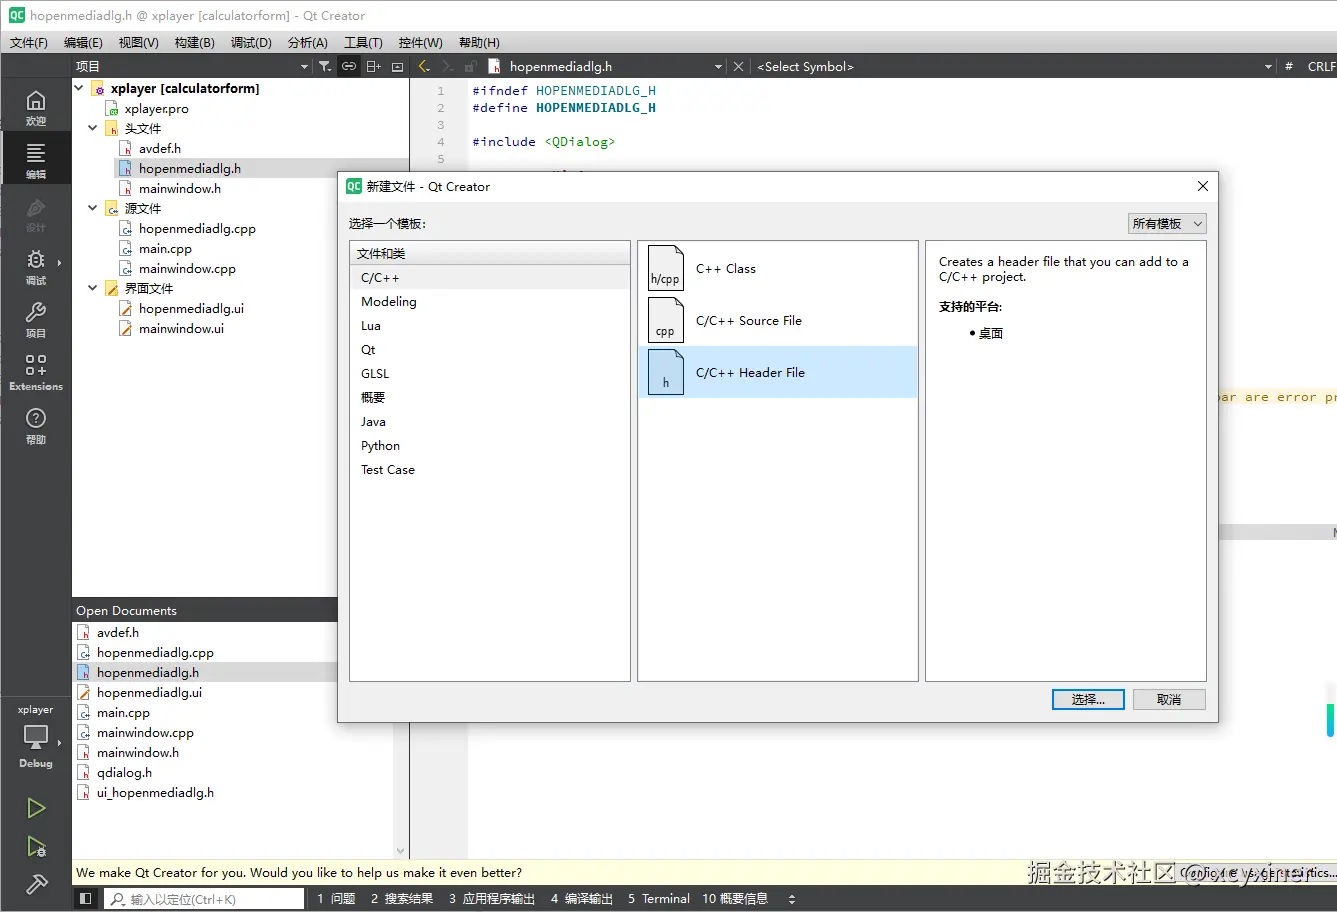
Task: Switch to 编辑 (Edit) mode
Action: pos(36,160)
